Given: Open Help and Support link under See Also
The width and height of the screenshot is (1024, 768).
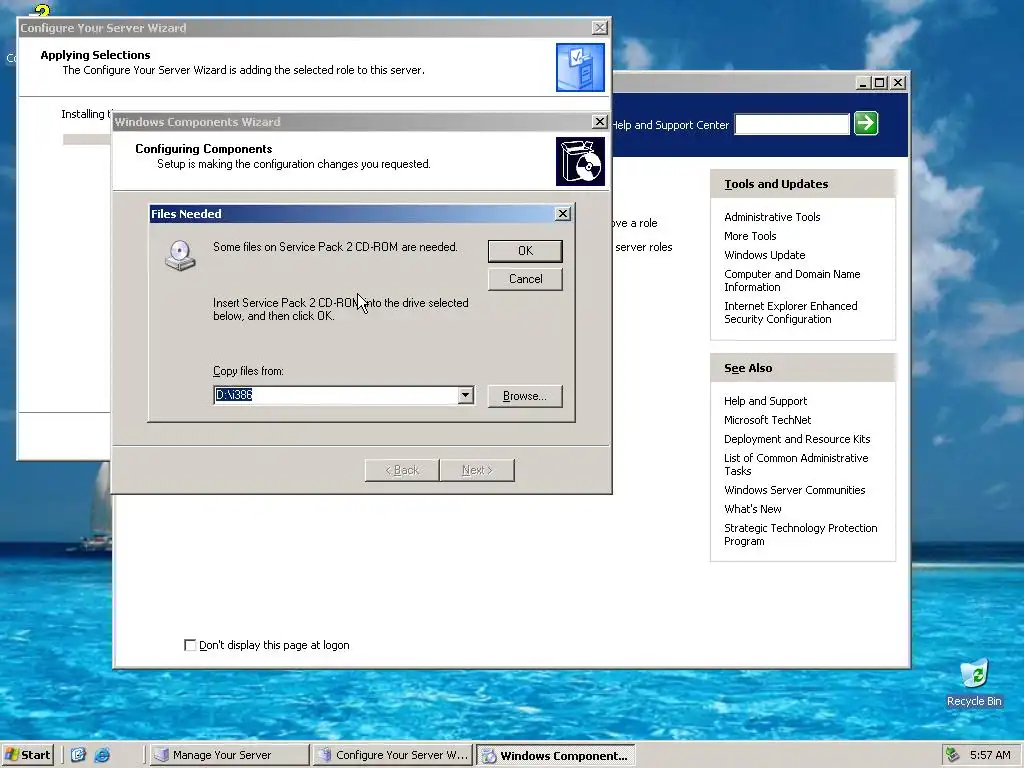Looking at the screenshot, I should (x=765, y=401).
